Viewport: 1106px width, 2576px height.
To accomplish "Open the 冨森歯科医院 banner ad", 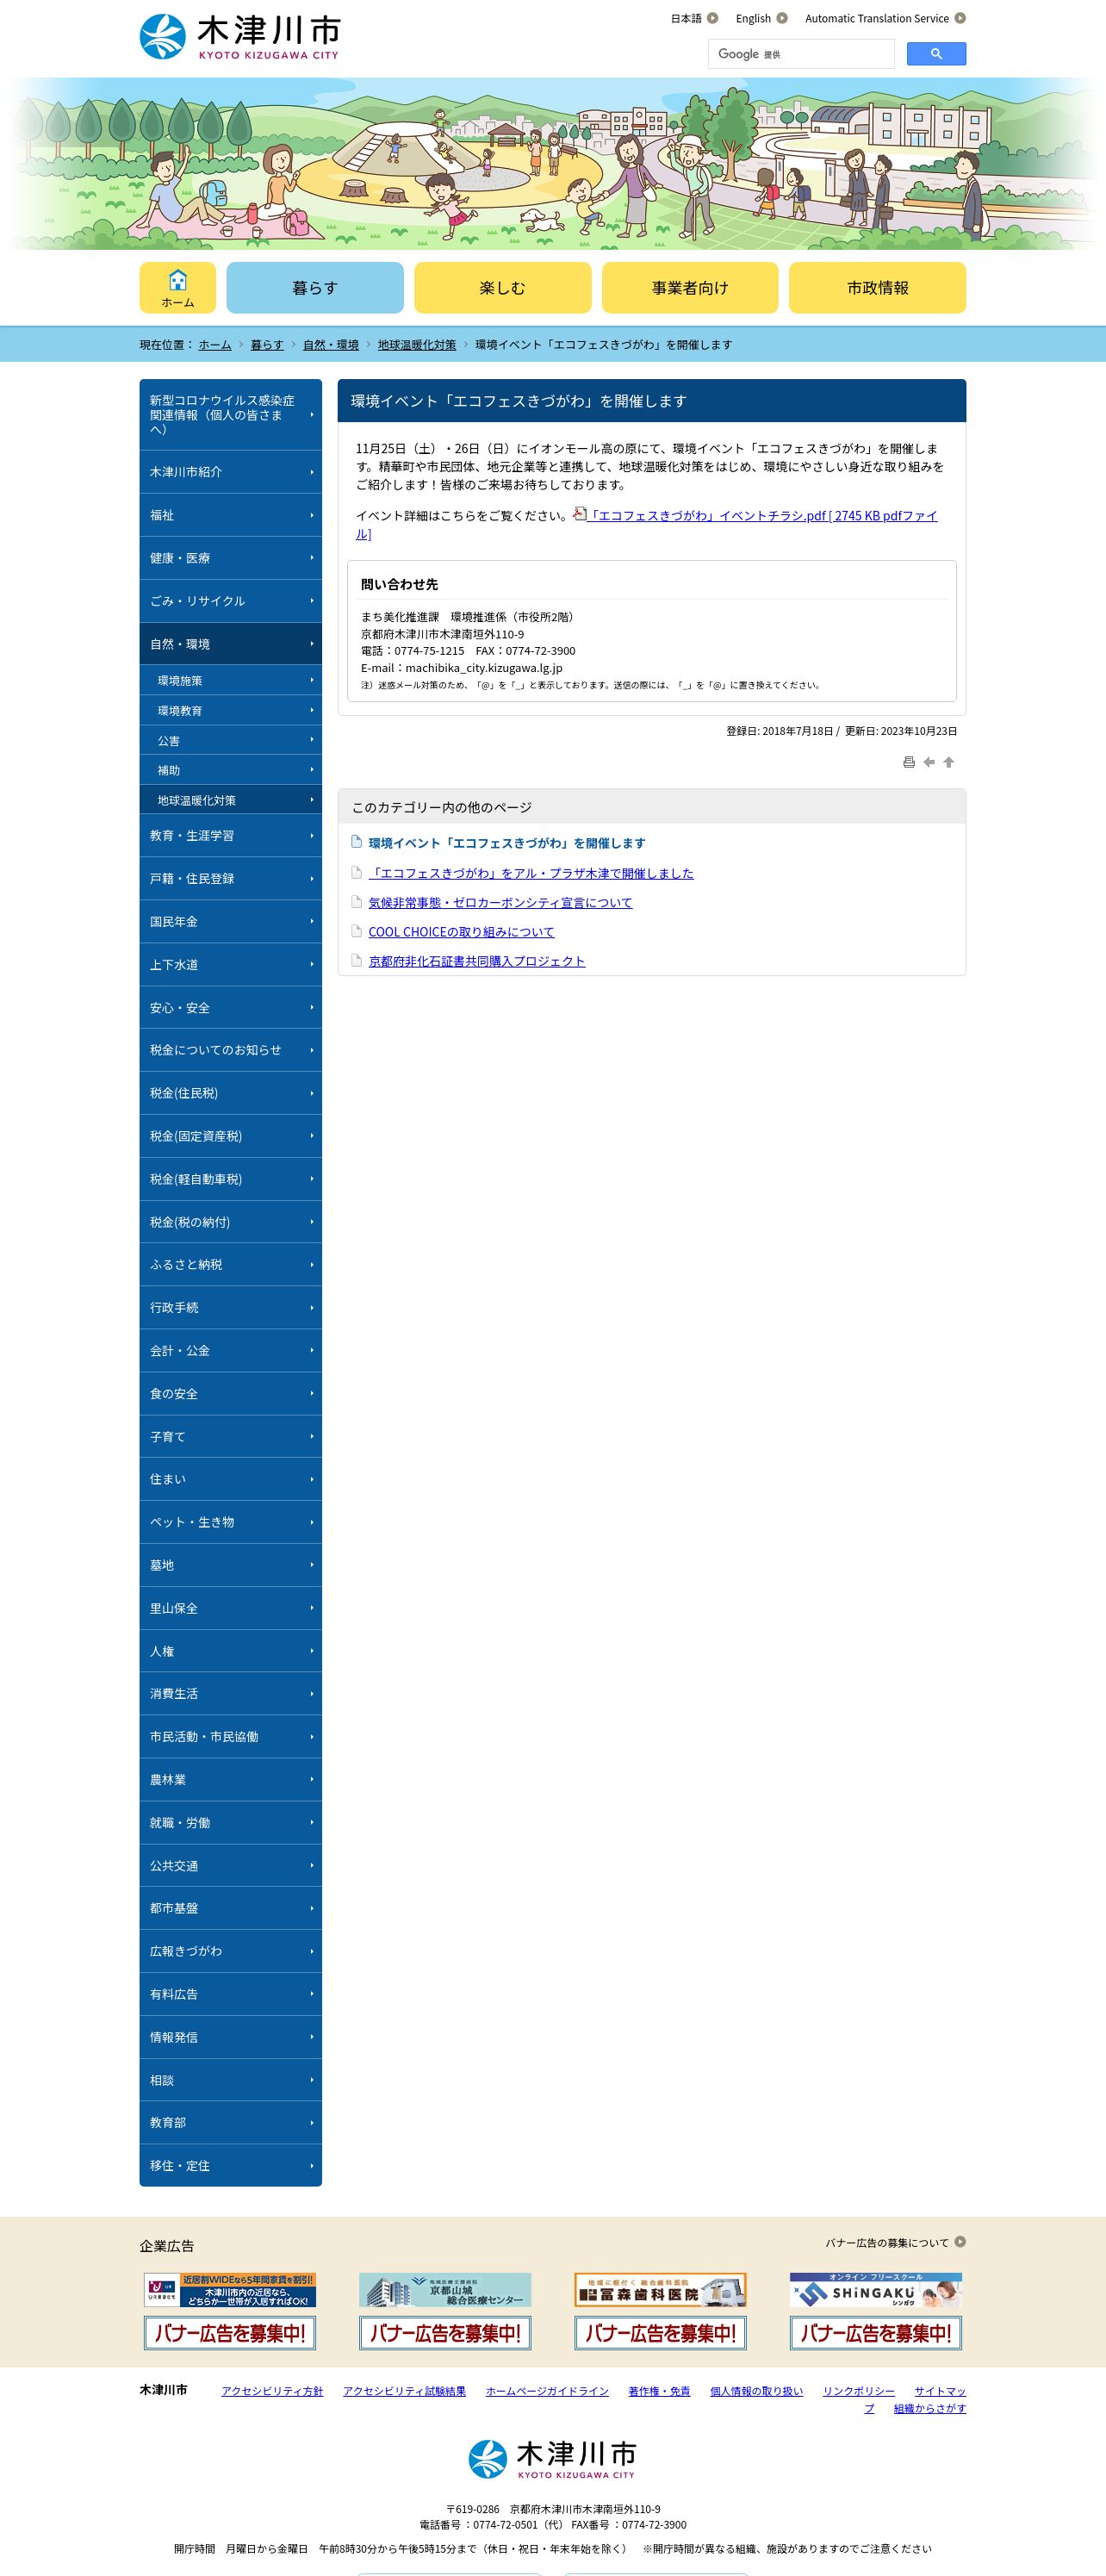I will click(x=660, y=2289).
